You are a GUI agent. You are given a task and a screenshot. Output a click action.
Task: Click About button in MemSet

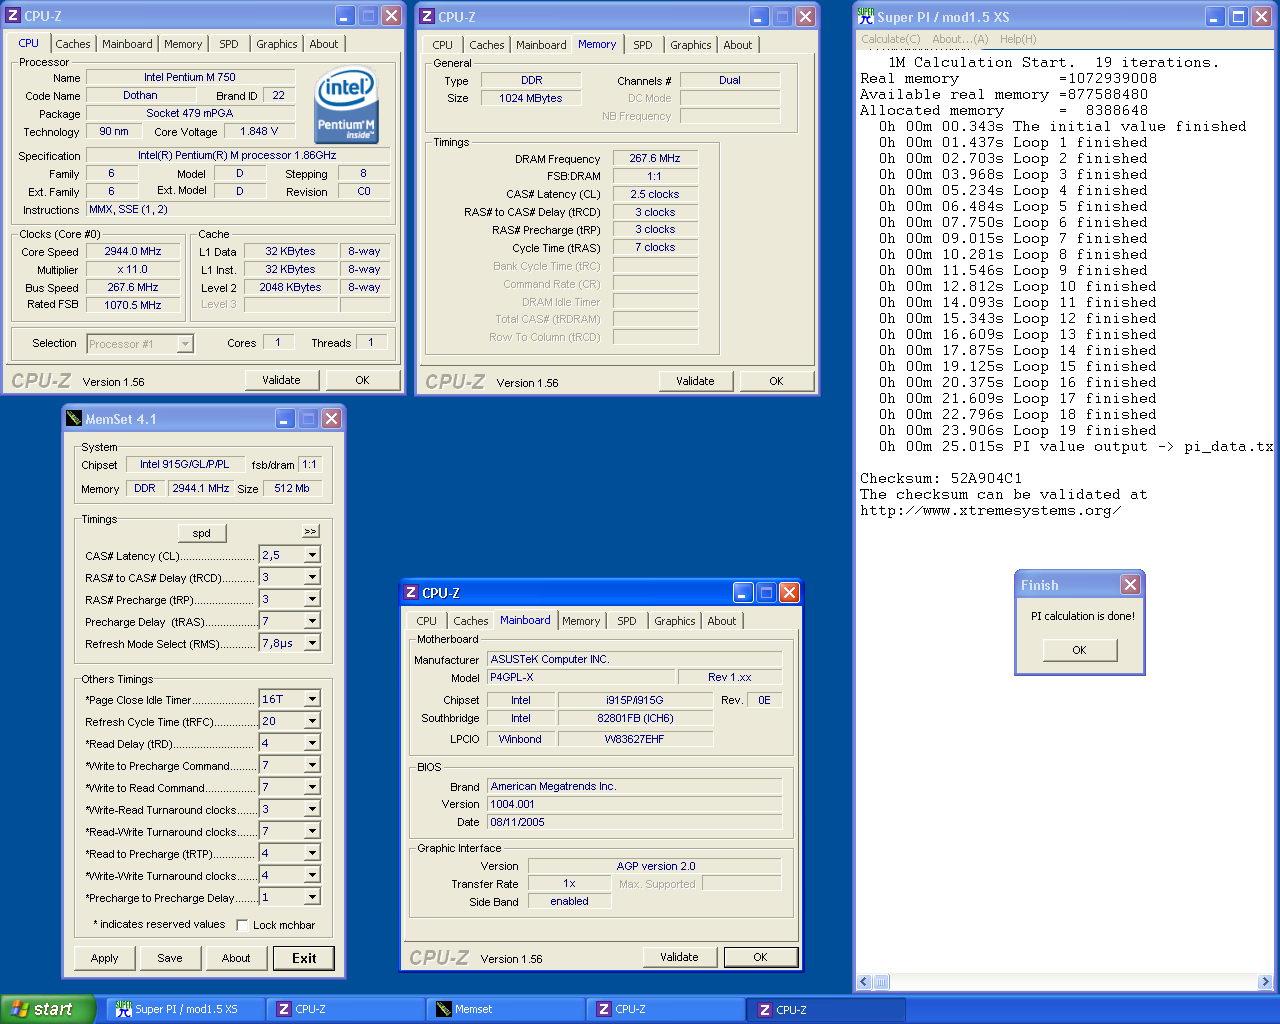click(x=236, y=958)
